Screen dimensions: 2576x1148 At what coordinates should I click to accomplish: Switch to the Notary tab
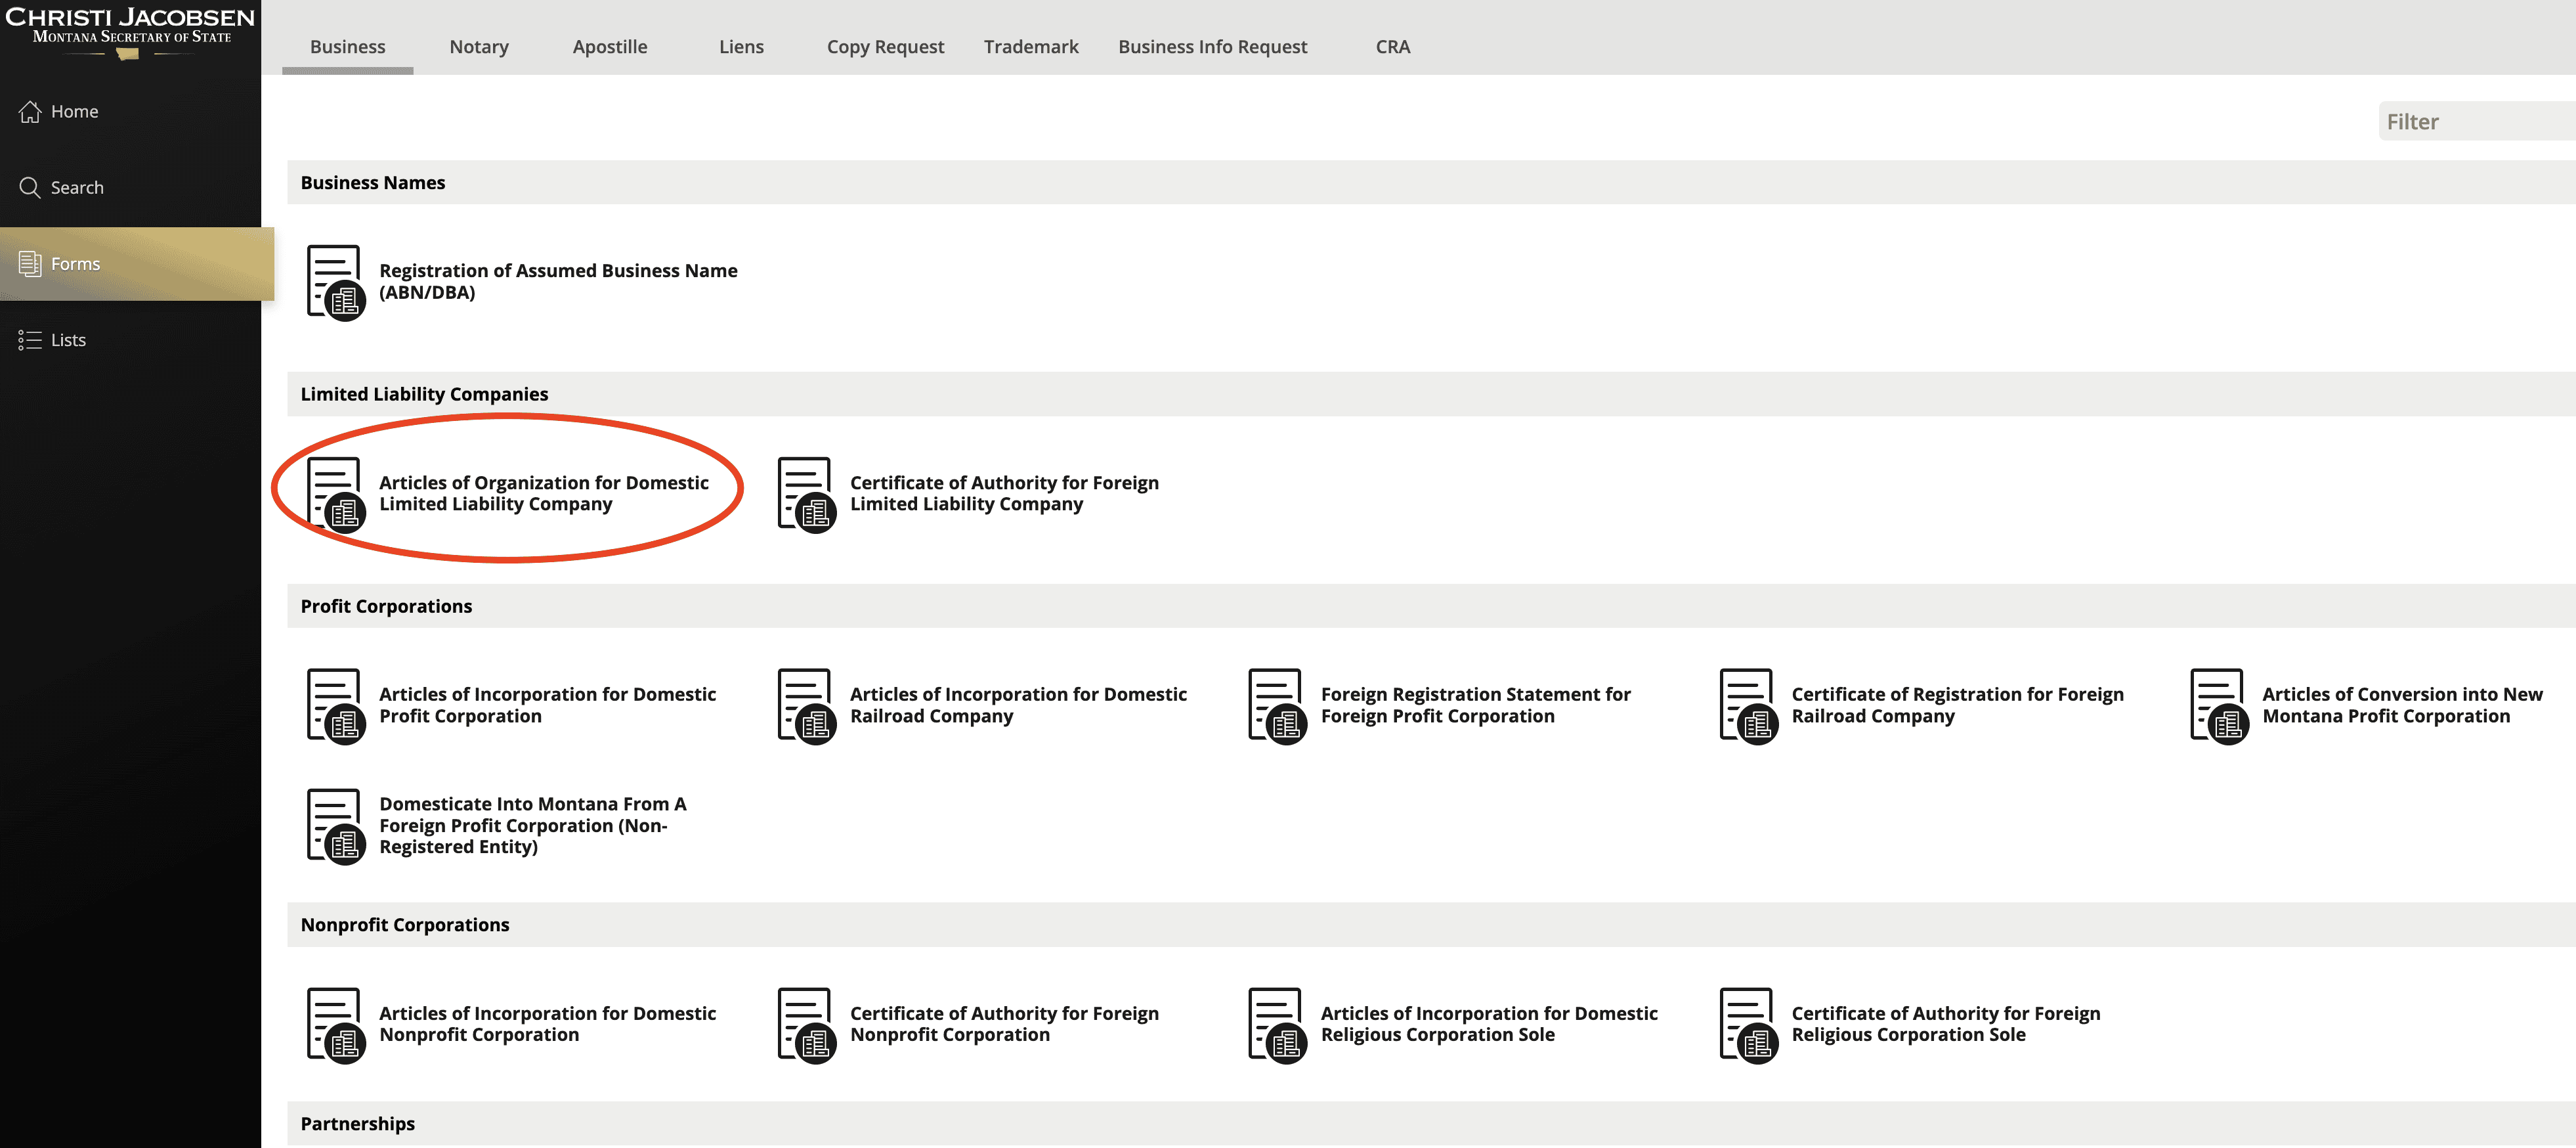point(479,47)
